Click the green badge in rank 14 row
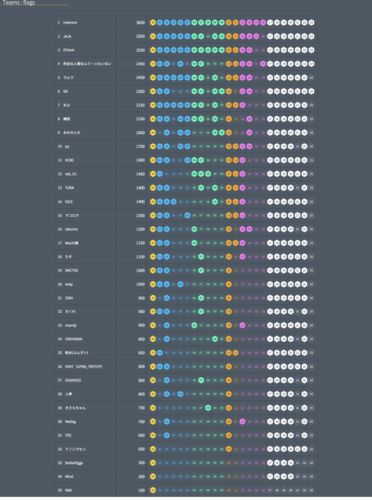Screen dimensions: 372x500 click(215, 202)
